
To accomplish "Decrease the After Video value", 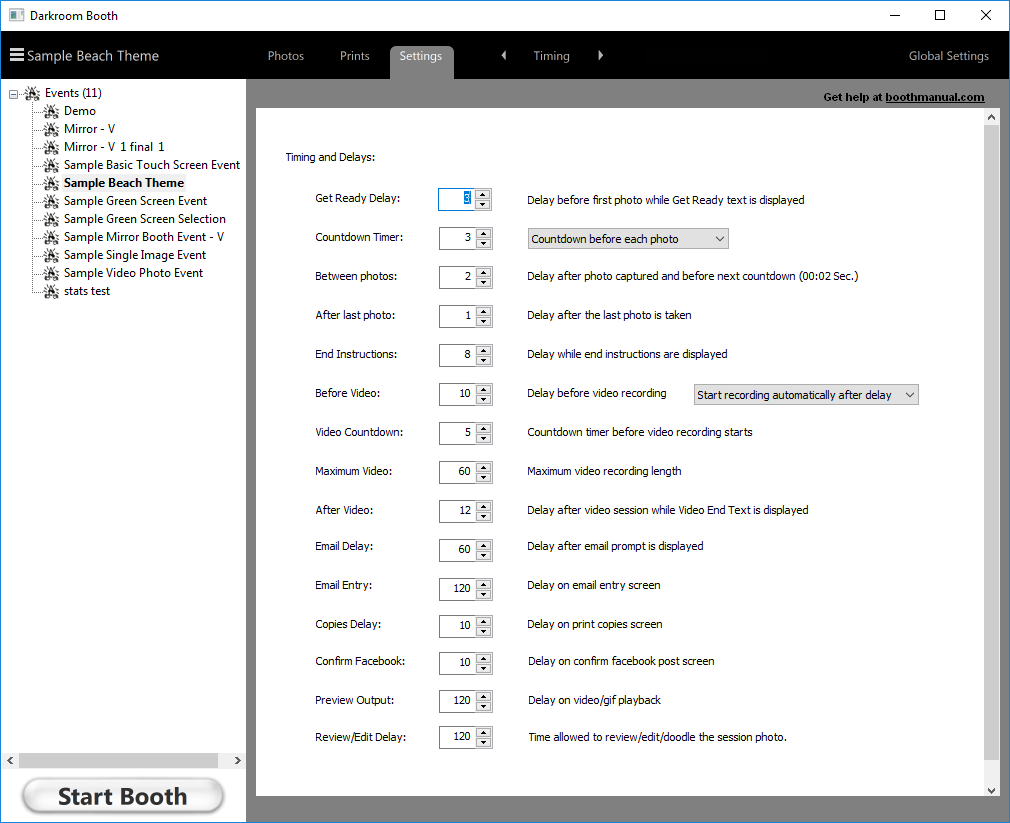I will [x=484, y=516].
